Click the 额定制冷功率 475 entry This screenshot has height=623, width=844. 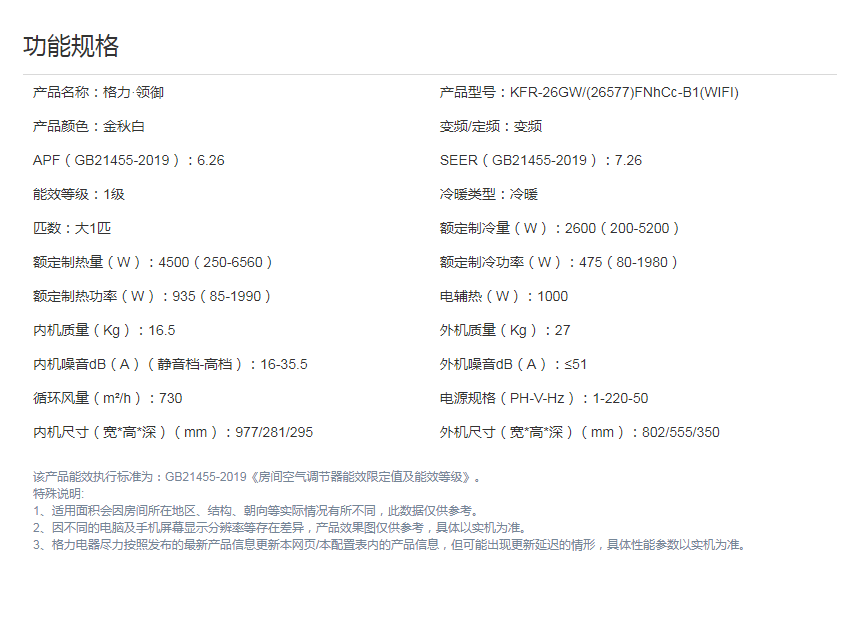tap(559, 262)
